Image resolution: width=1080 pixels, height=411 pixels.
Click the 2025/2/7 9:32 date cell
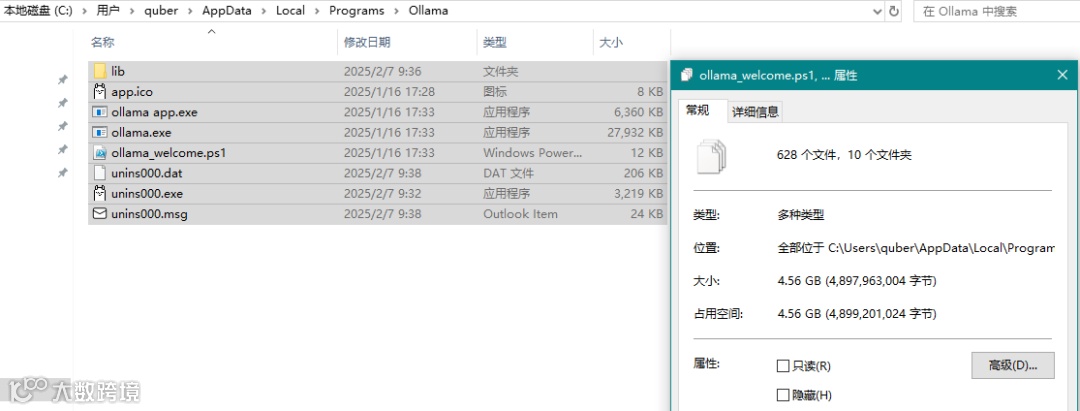382,193
